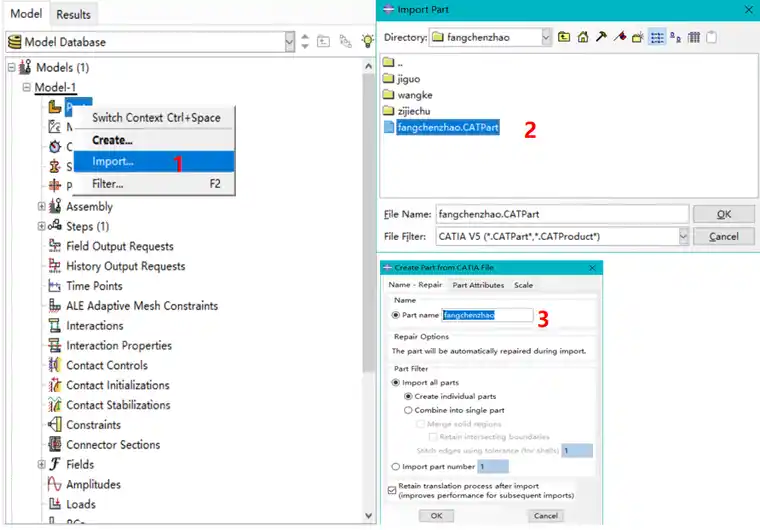The image size is (760, 530).
Task: Click the File Name input field
Action: [x=562, y=214]
